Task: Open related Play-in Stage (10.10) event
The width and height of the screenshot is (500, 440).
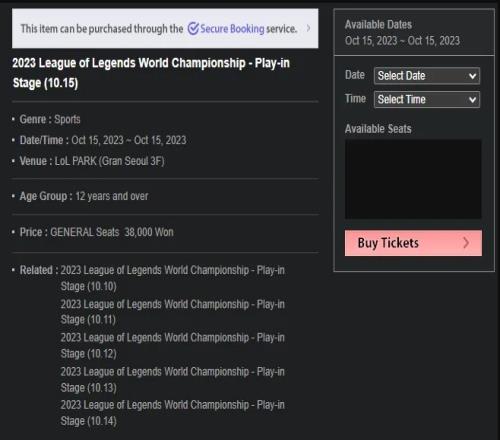Action: (172, 278)
